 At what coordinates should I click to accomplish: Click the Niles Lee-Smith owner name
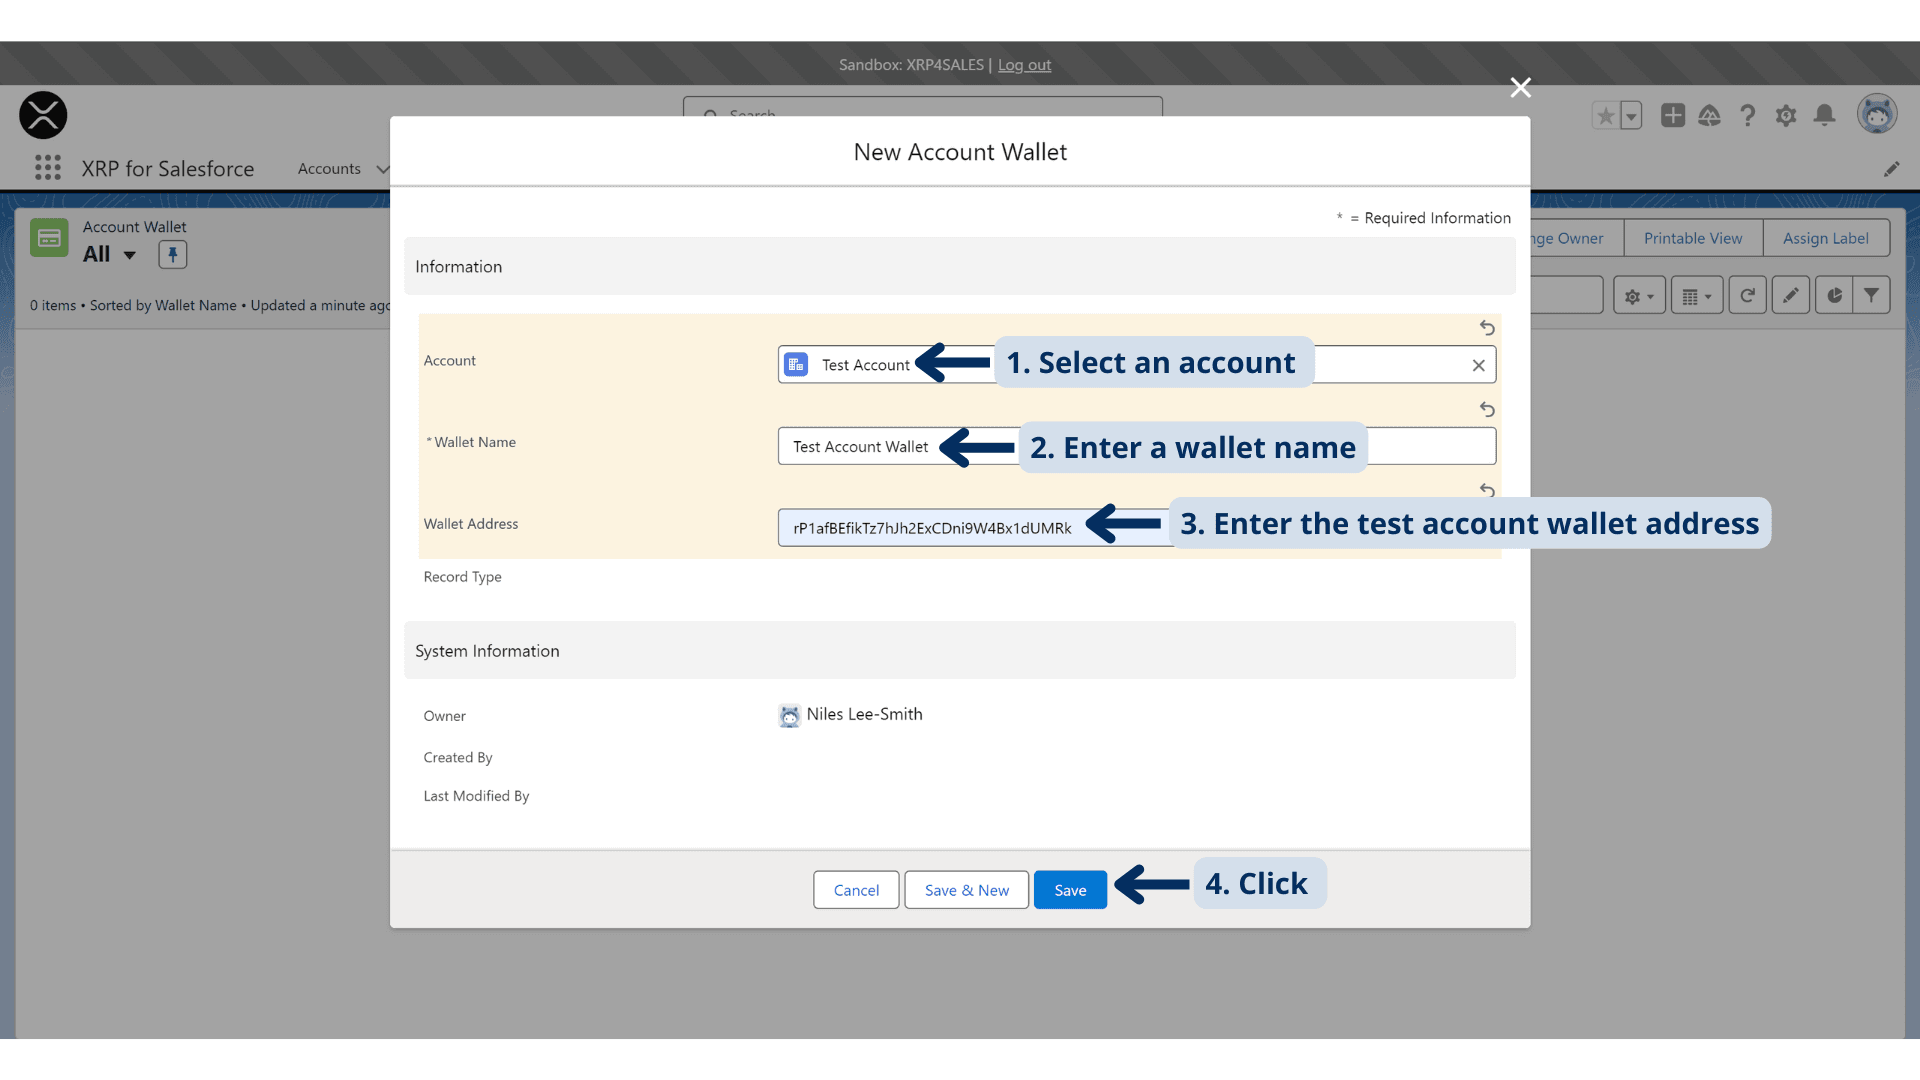(x=864, y=715)
